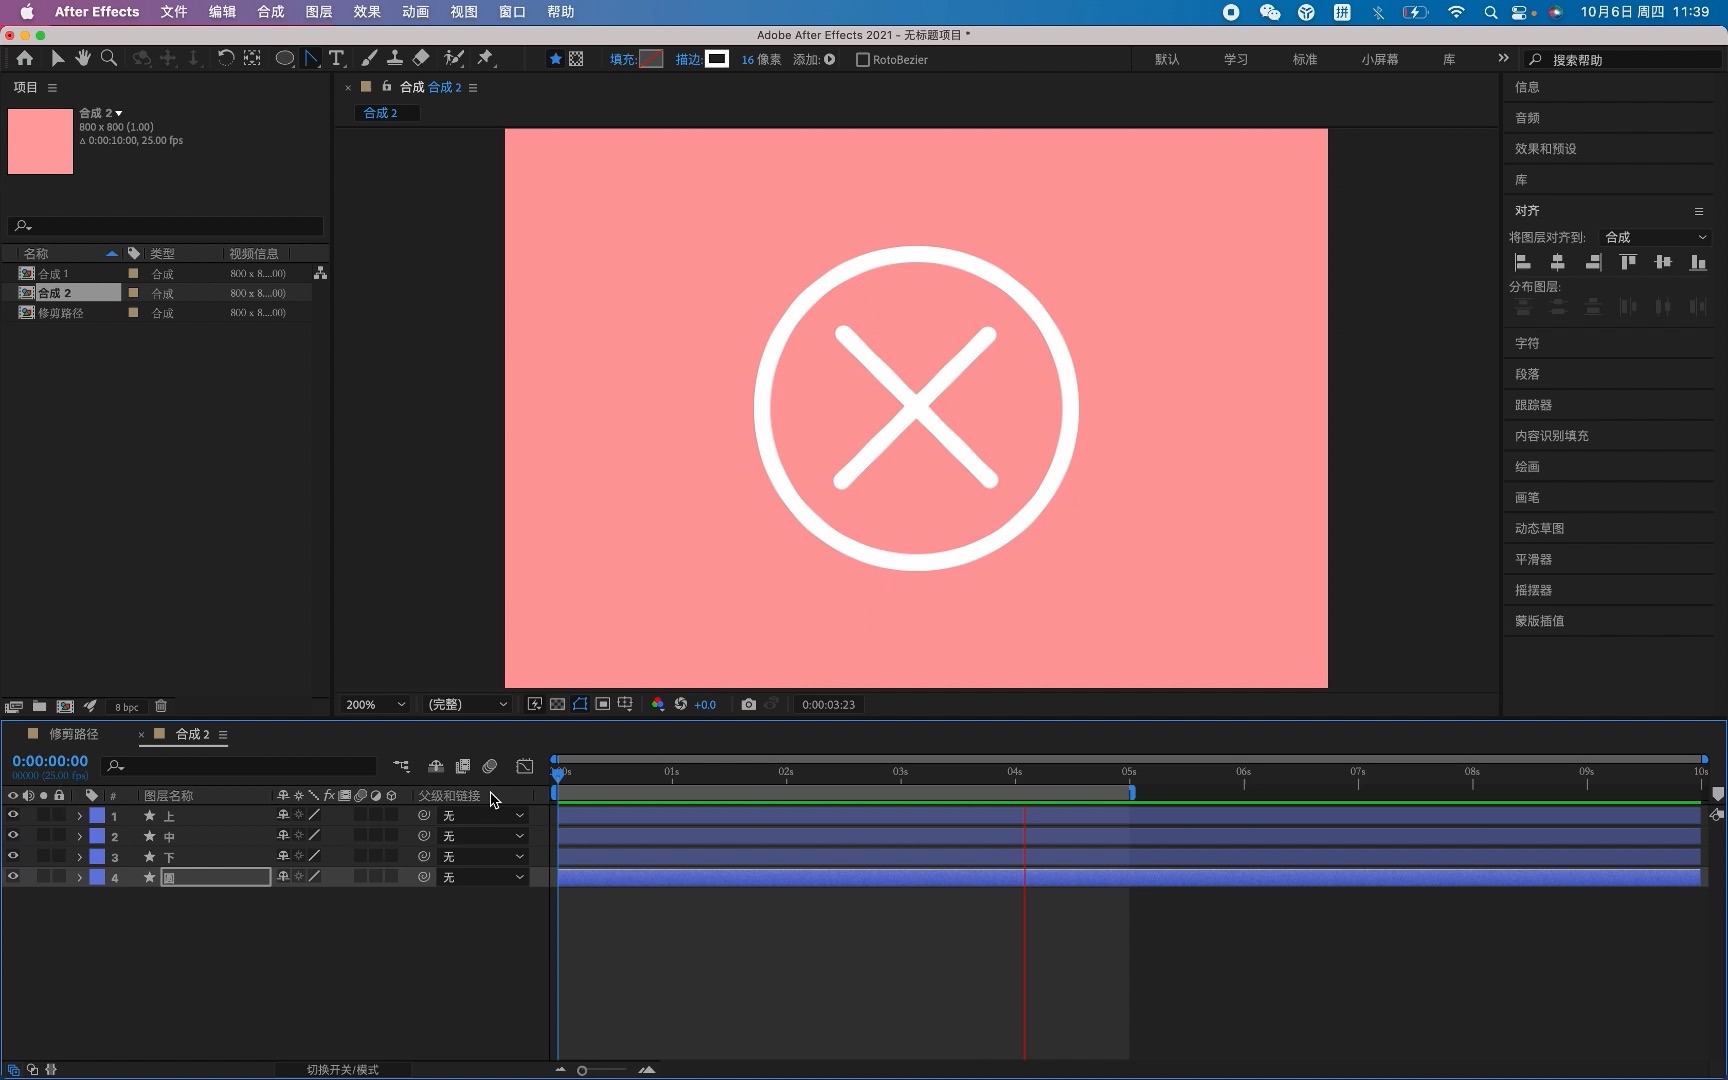Hide layer 2 中 eye toggle
The height and width of the screenshot is (1080, 1728).
tap(13, 836)
